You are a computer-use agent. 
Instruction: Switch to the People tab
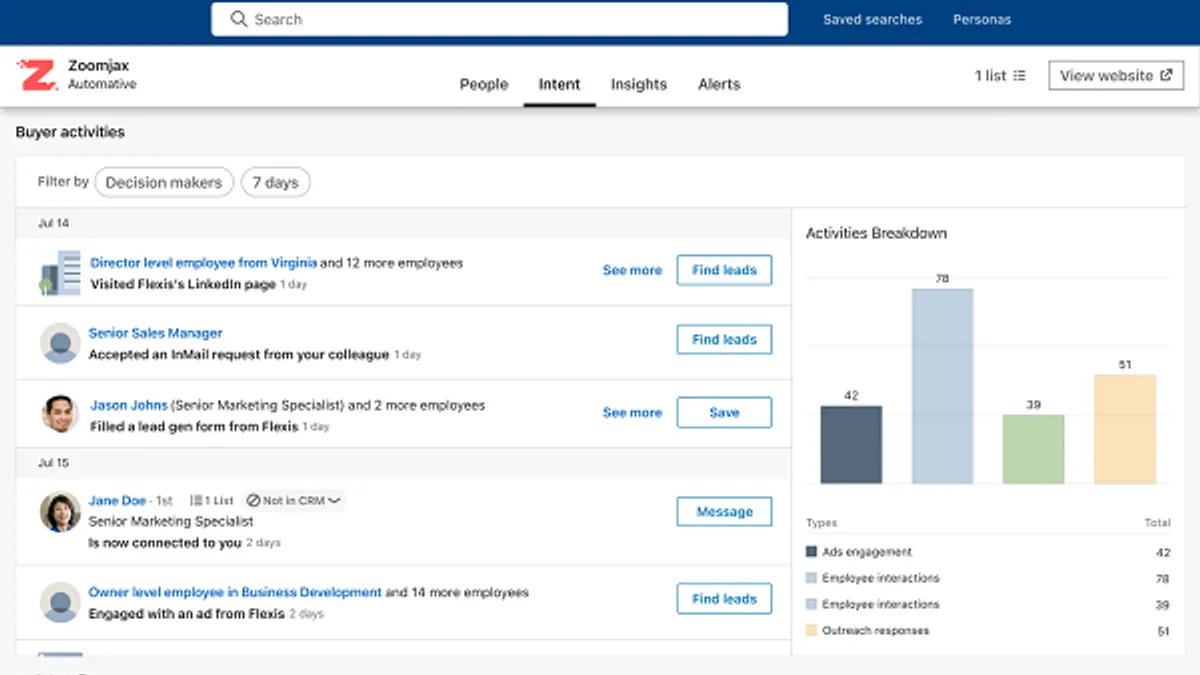[484, 84]
